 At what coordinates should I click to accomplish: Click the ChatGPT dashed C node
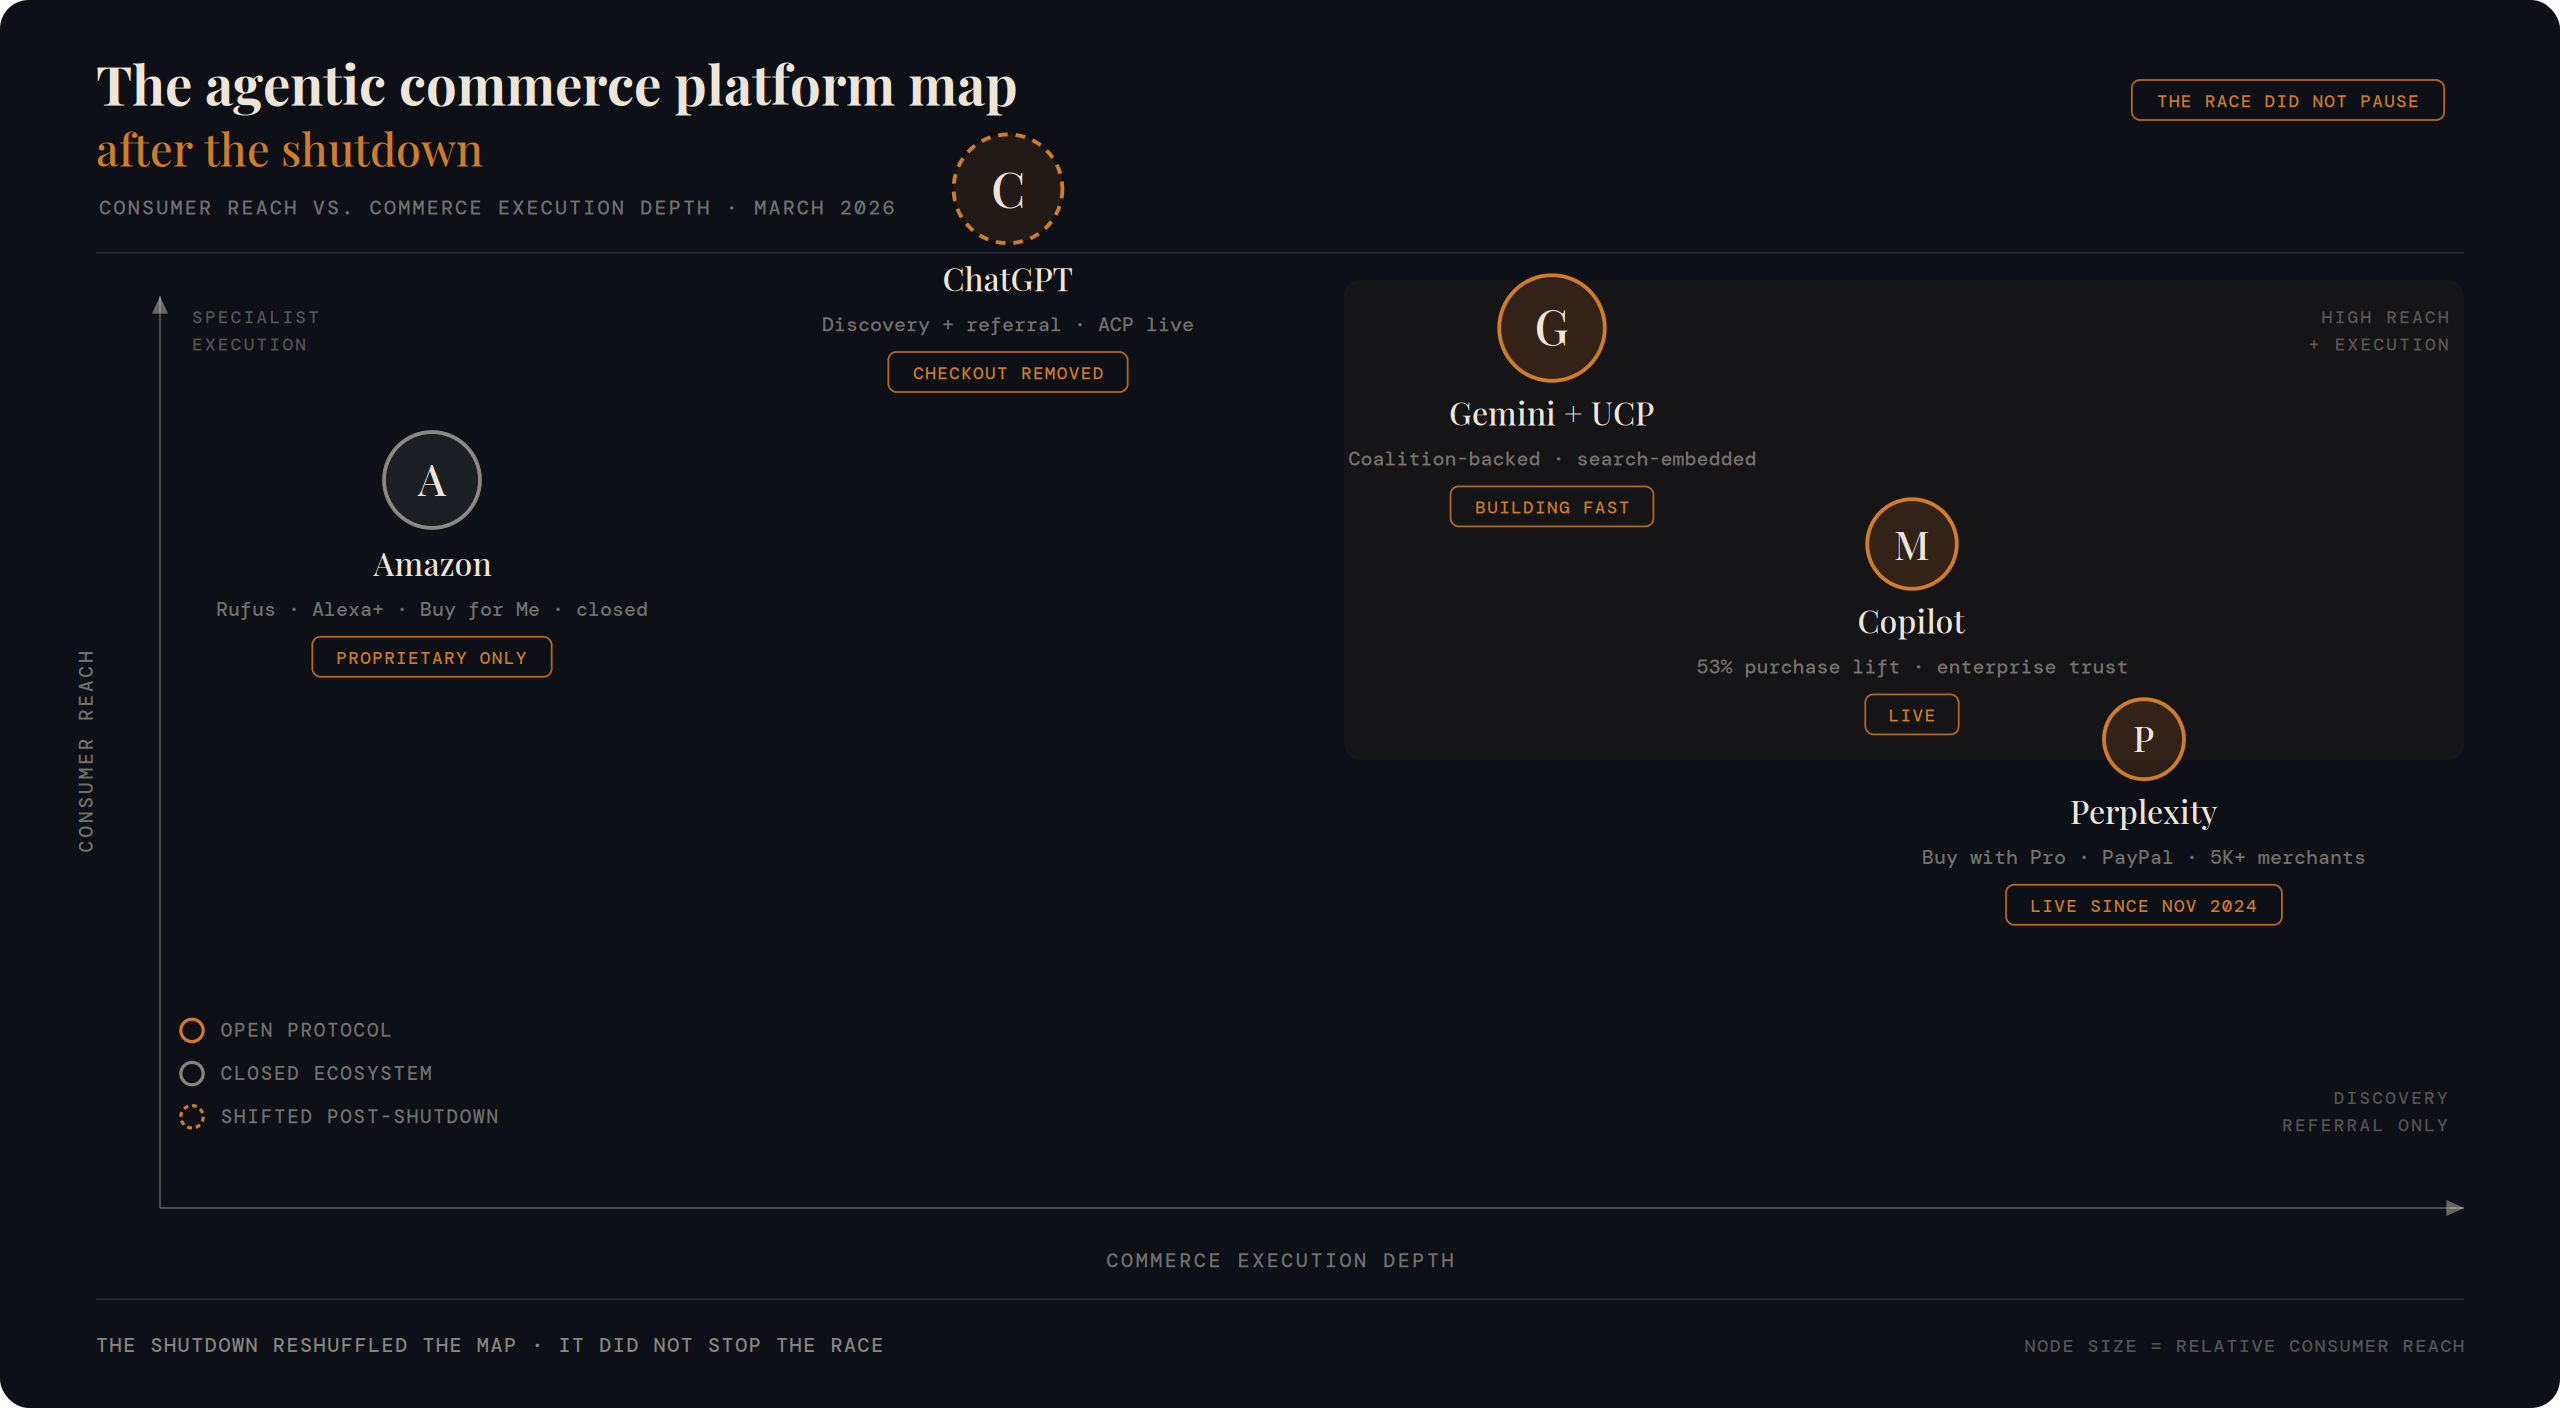(1007, 189)
